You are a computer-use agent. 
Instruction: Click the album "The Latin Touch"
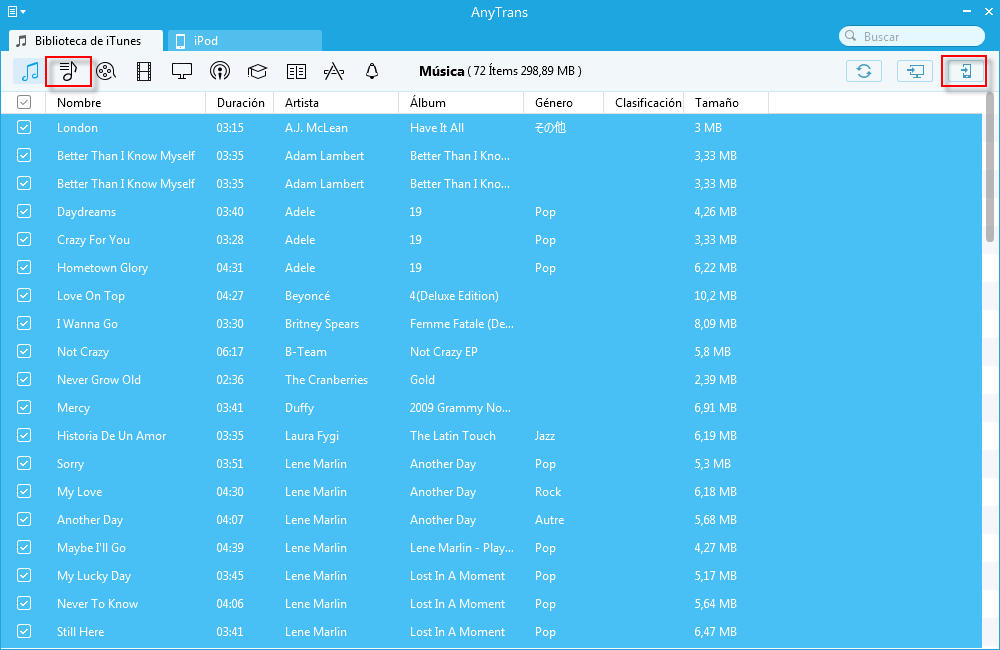pyautogui.click(x=453, y=436)
